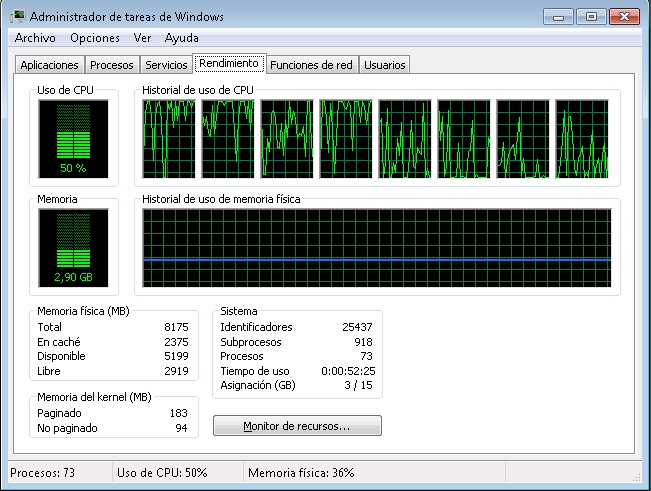
Task: Click the fourth CPU core history graph
Action: (346, 139)
